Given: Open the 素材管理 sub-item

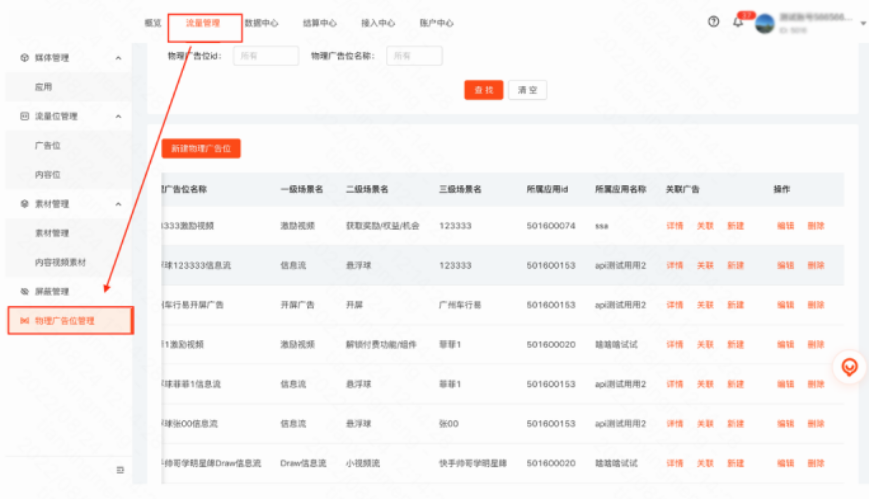Looking at the screenshot, I should (x=52, y=233).
